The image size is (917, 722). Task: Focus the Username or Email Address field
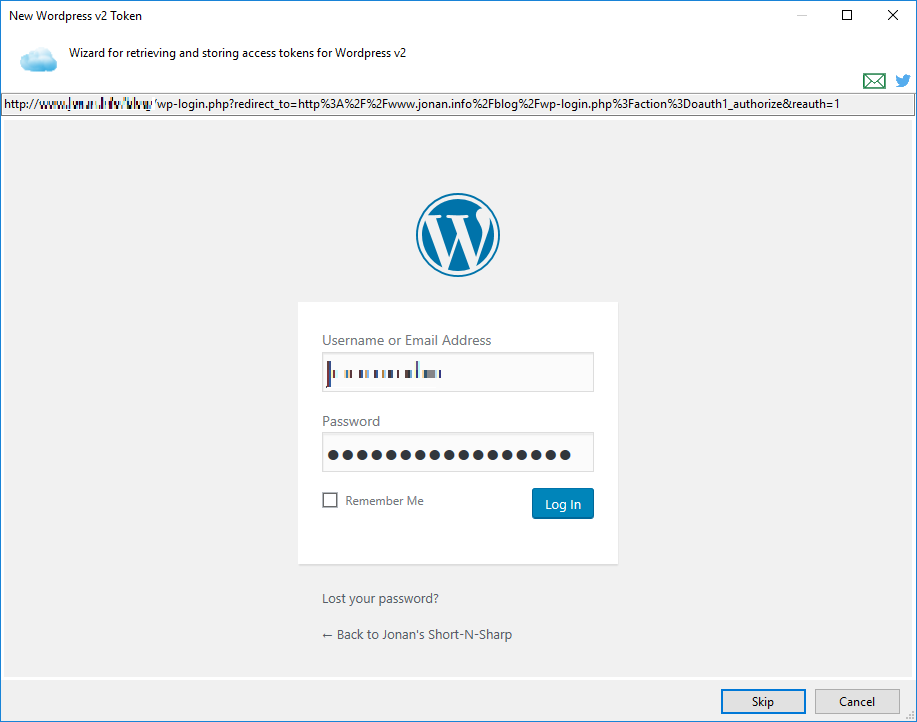pyautogui.click(x=458, y=372)
